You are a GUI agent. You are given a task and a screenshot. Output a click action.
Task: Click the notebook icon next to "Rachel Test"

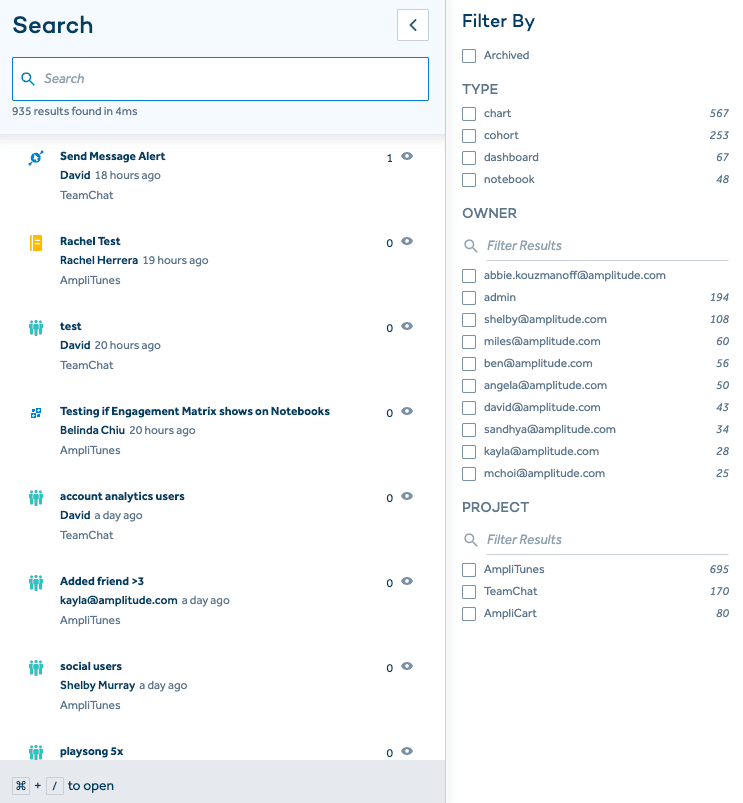tap(36, 241)
